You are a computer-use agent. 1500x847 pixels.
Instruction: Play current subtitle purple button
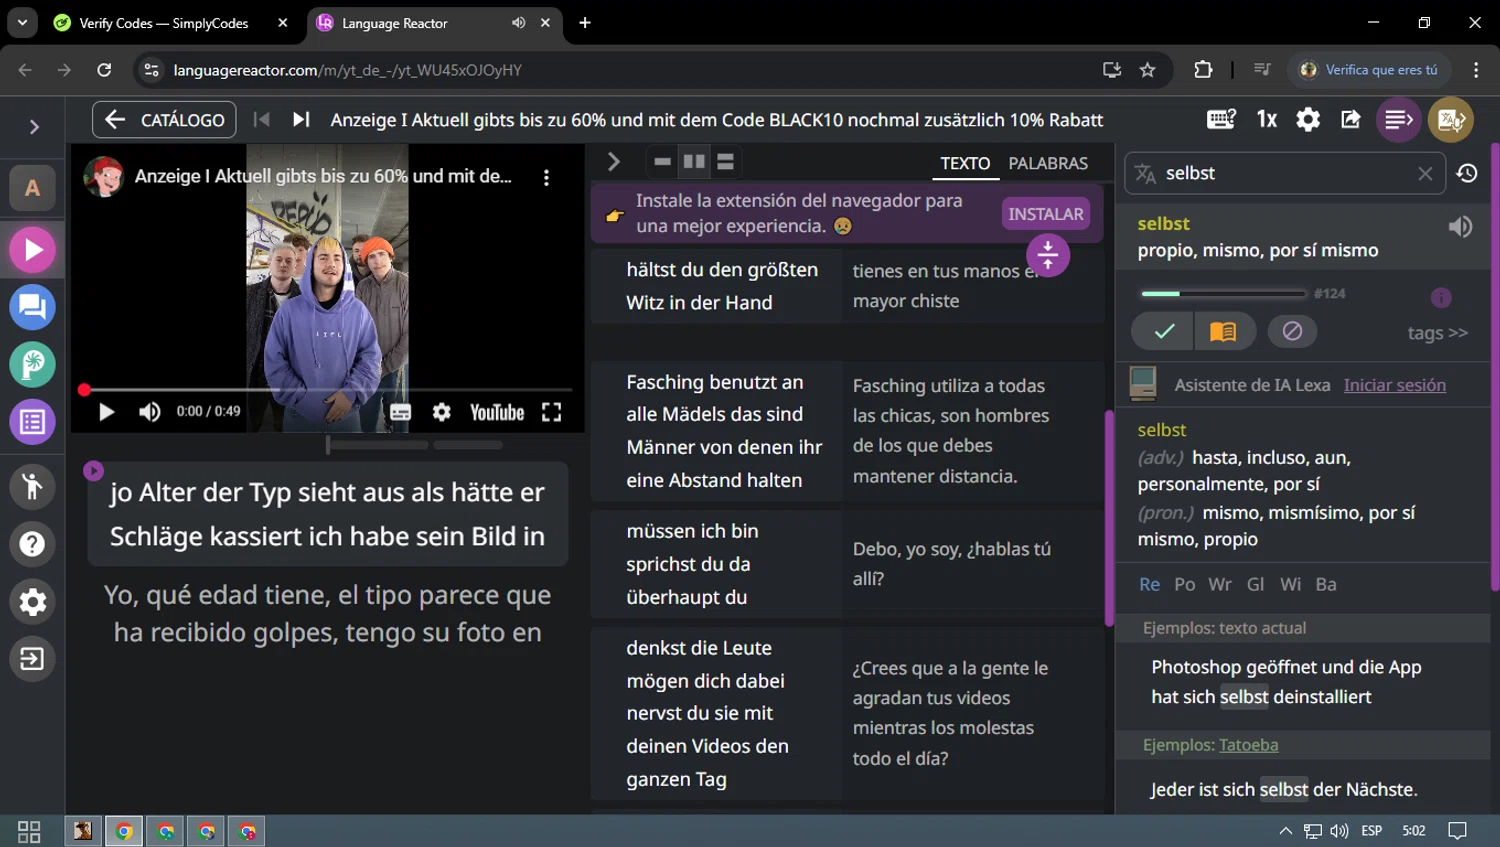[93, 470]
